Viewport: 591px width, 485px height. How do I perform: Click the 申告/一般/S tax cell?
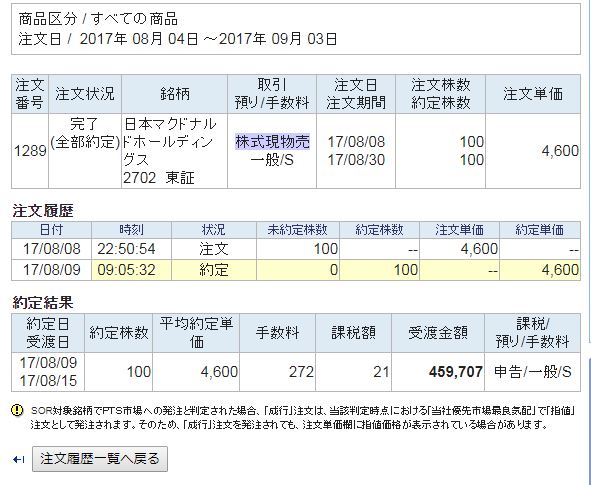[533, 372]
